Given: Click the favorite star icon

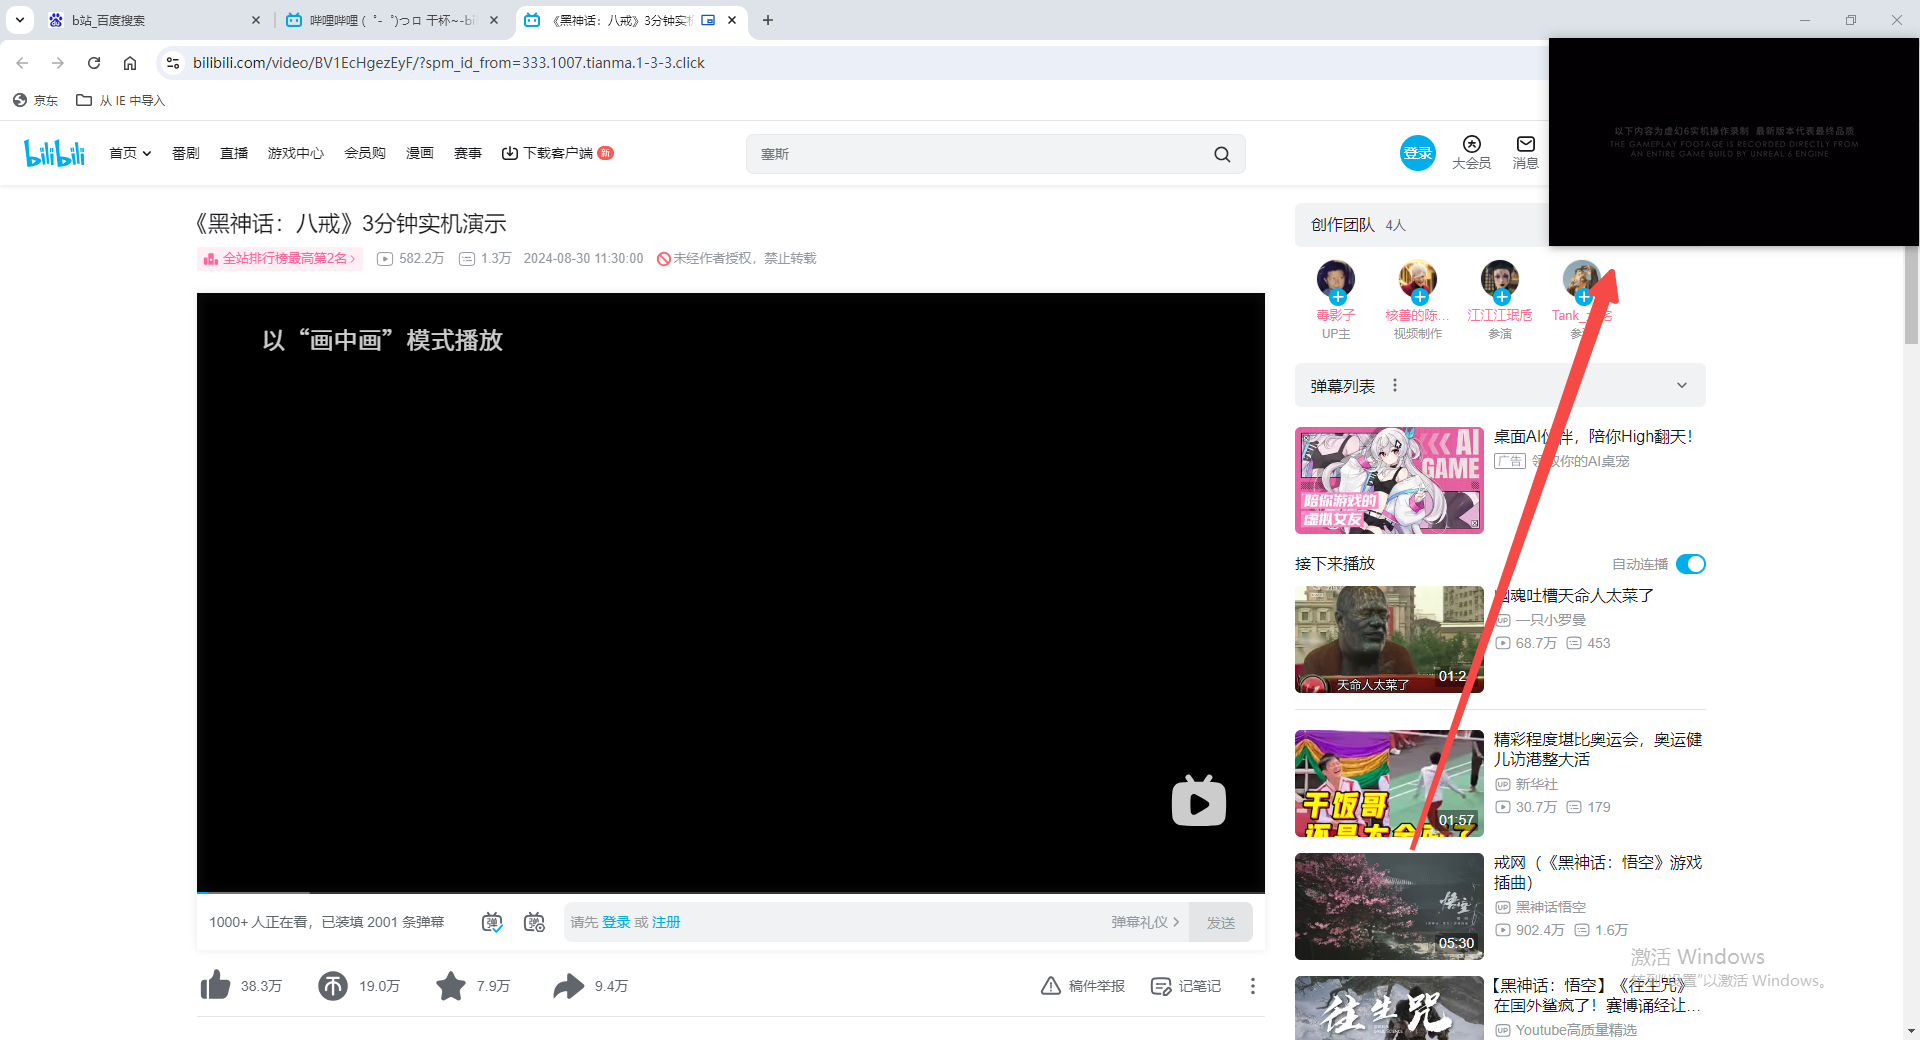Looking at the screenshot, I should pyautogui.click(x=451, y=986).
